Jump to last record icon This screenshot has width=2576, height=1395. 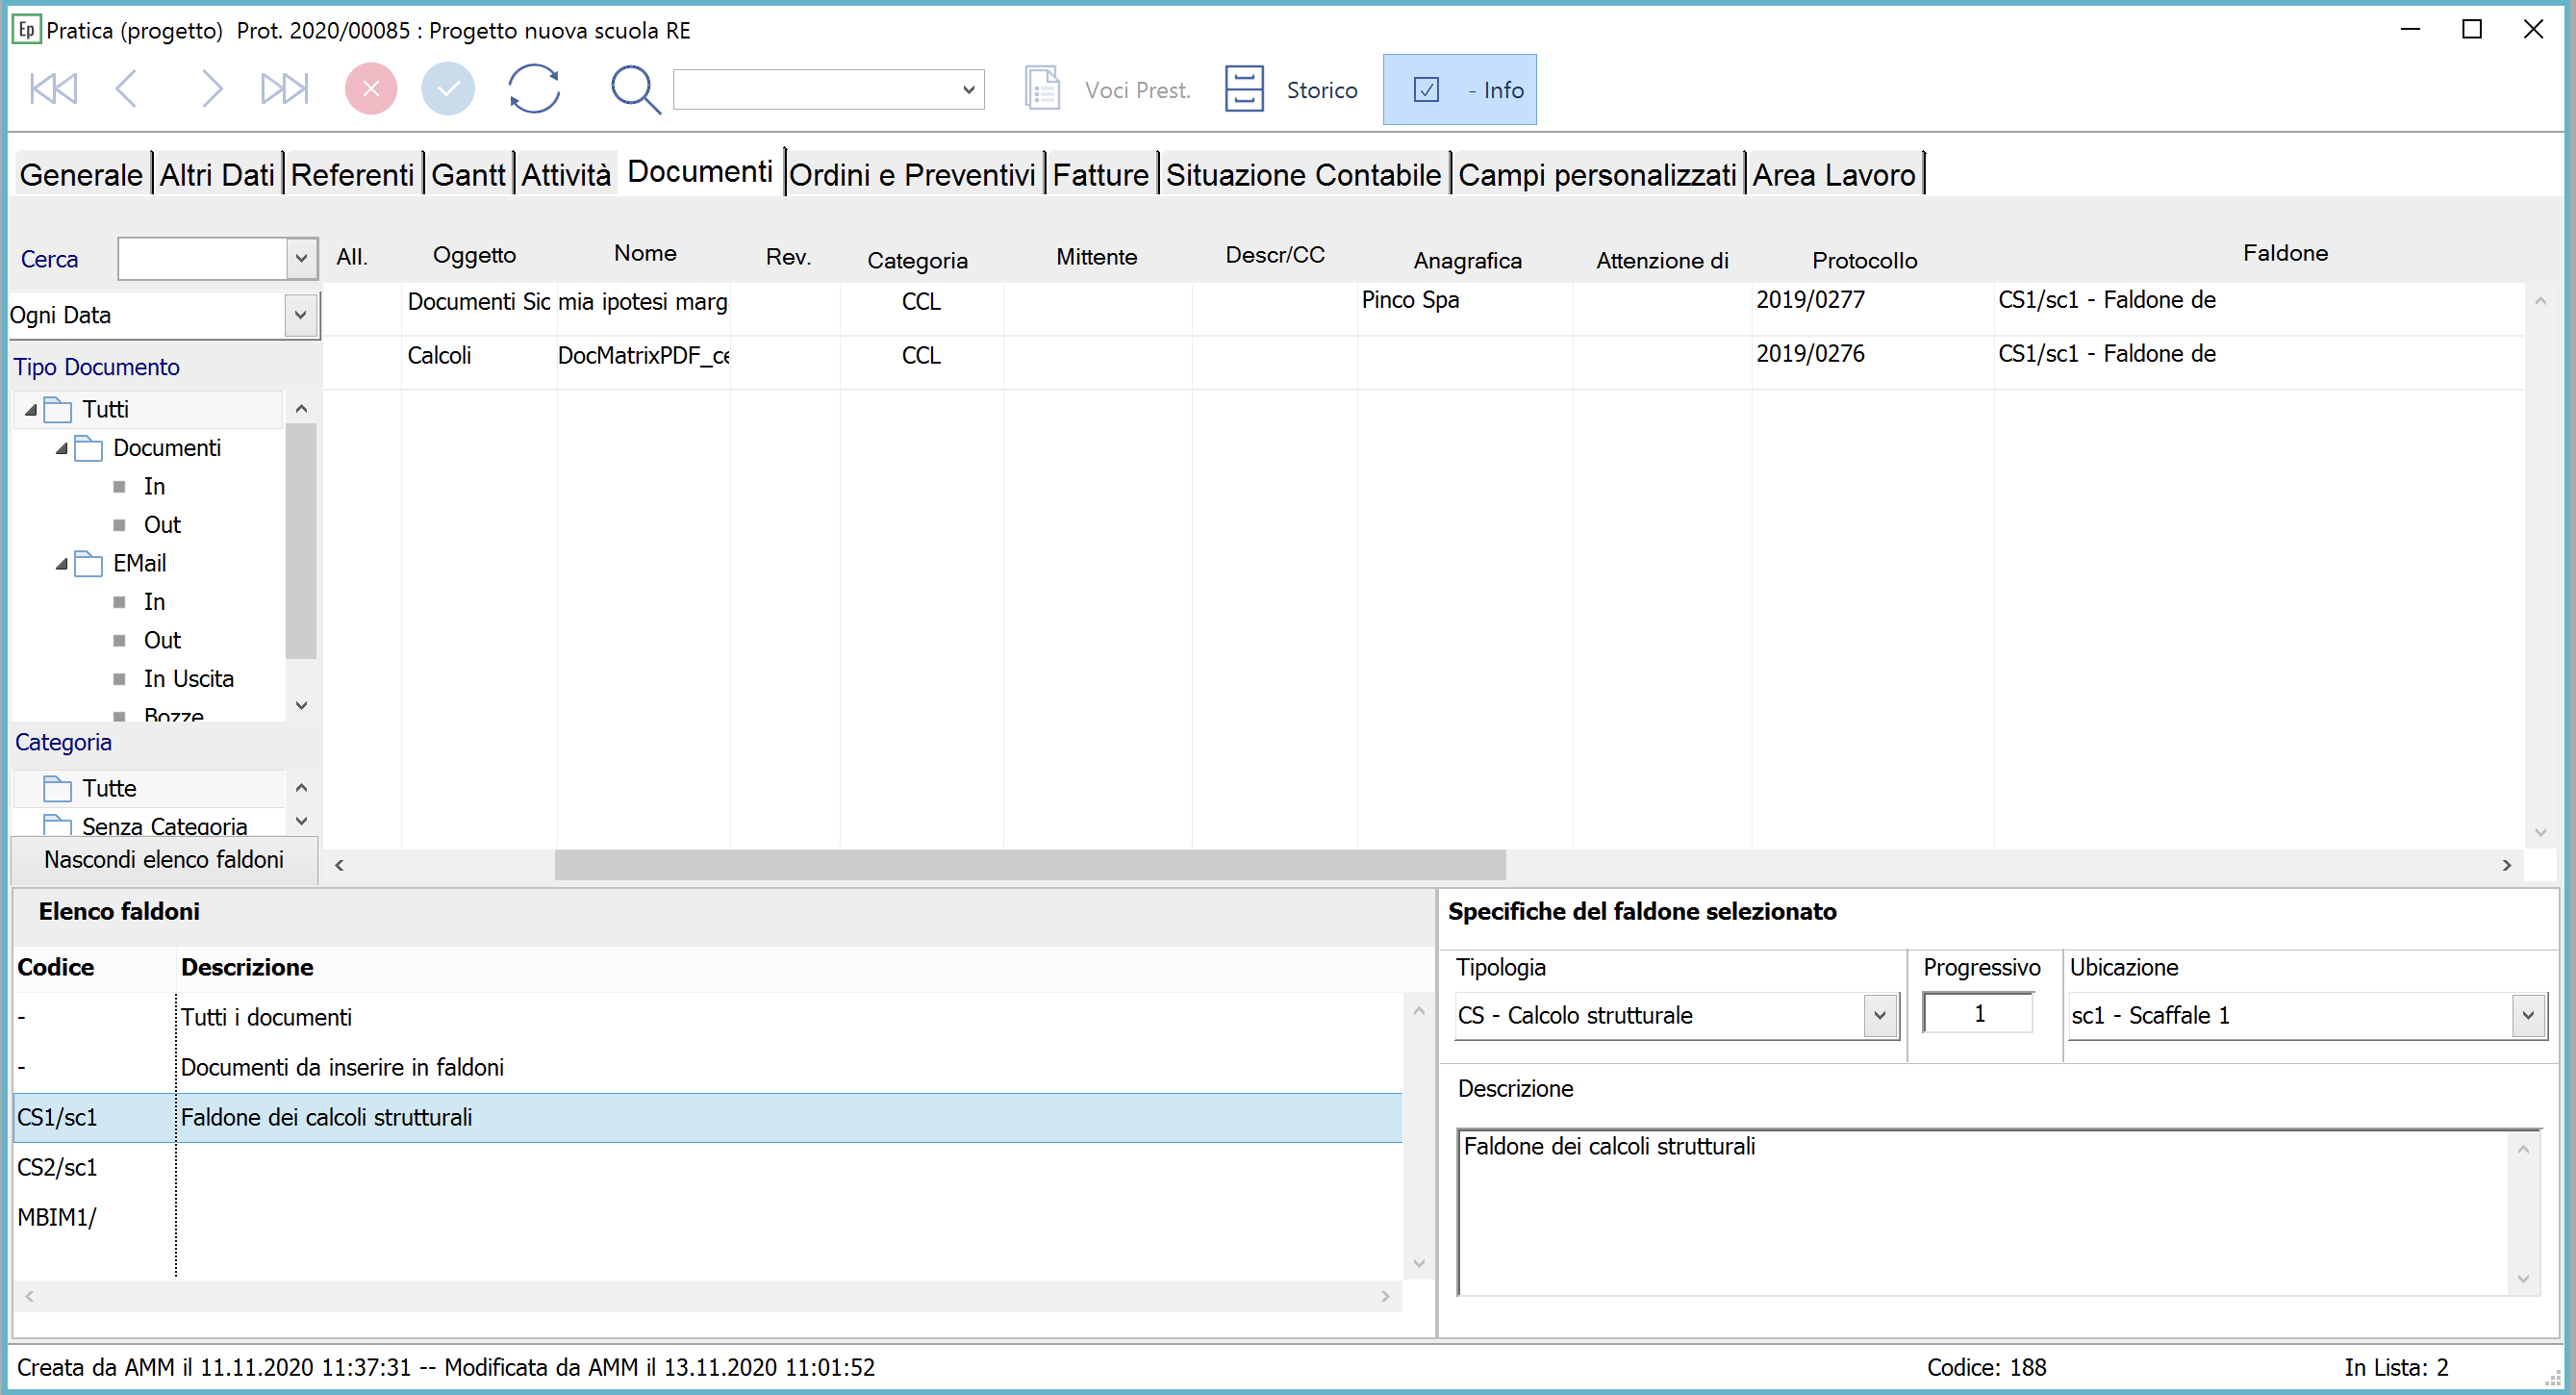pos(284,89)
